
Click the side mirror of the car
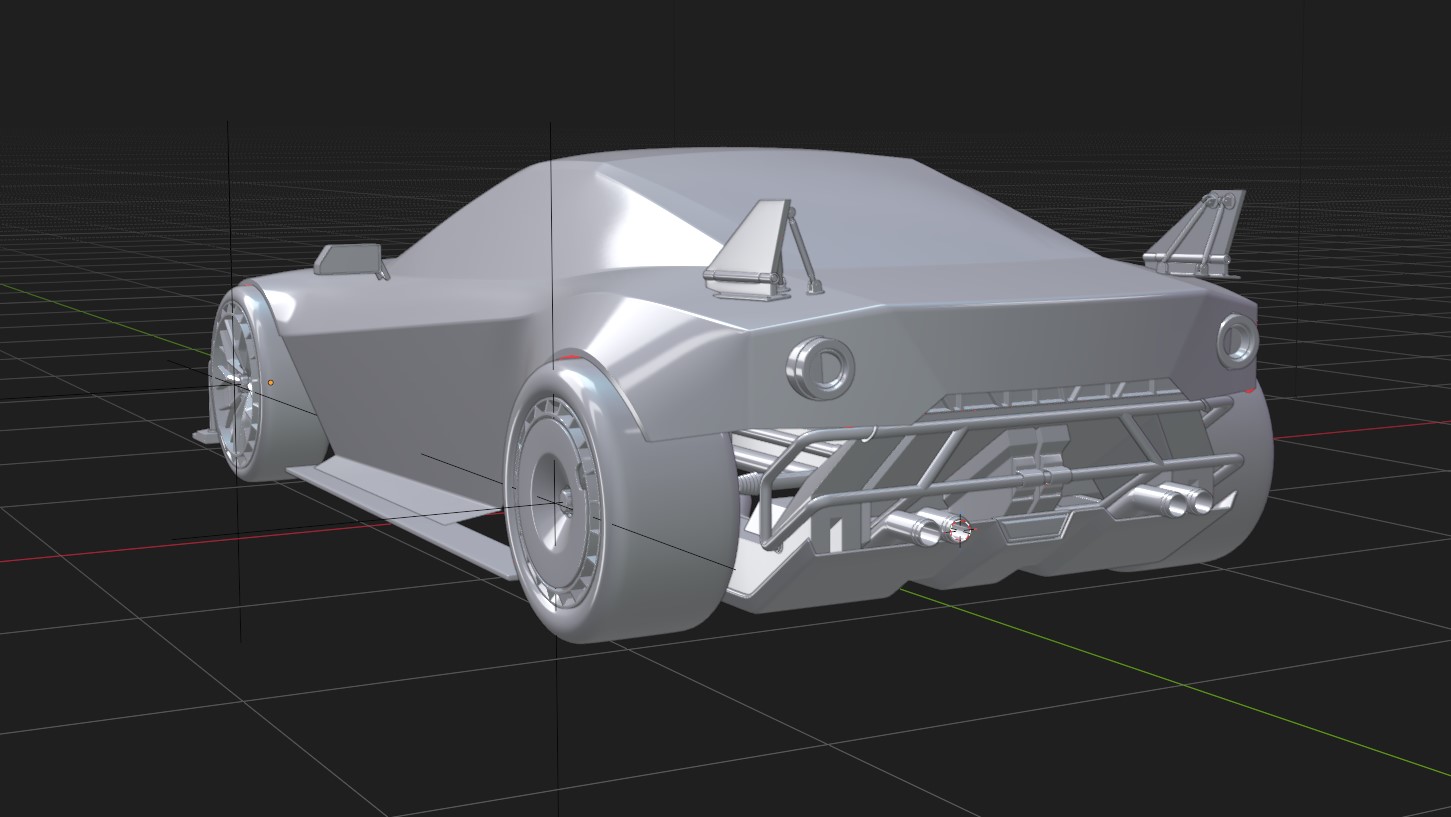click(351, 260)
